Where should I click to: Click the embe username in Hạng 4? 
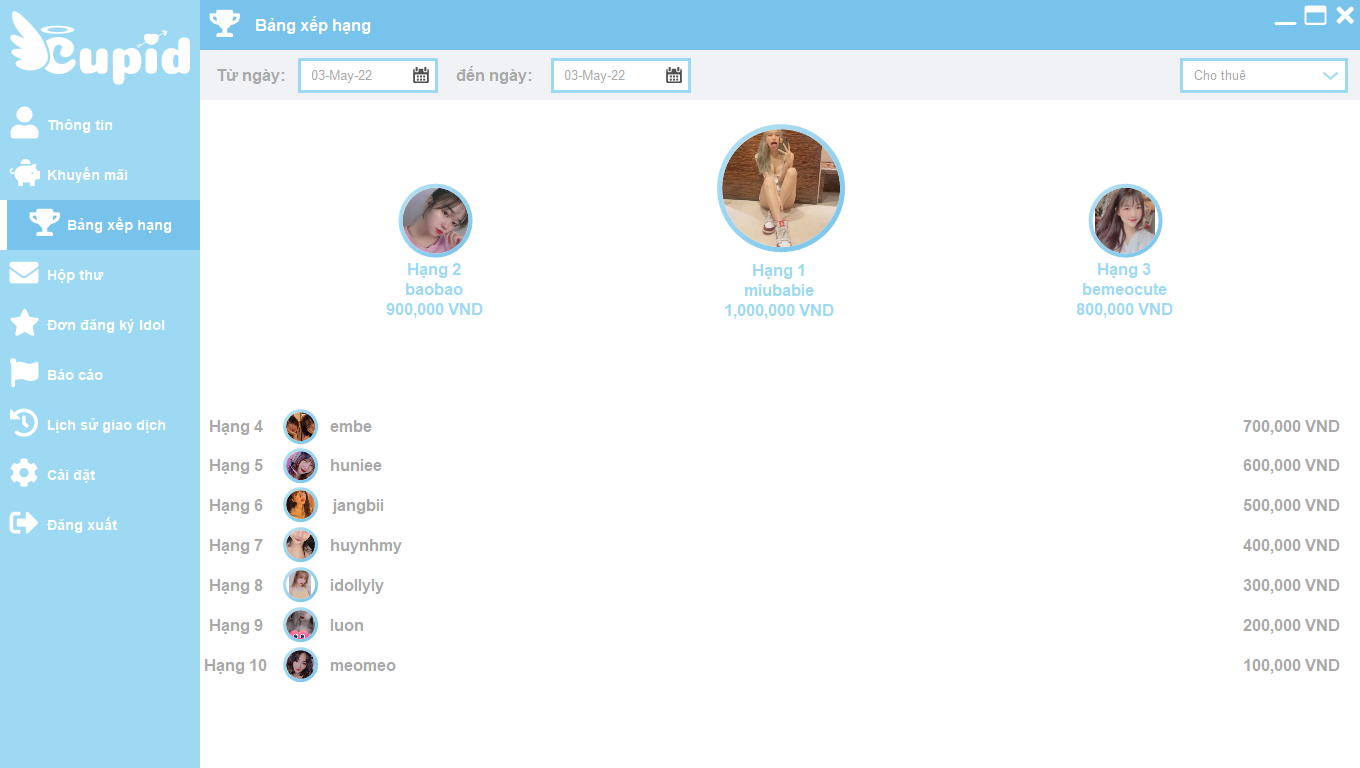pyautogui.click(x=351, y=427)
